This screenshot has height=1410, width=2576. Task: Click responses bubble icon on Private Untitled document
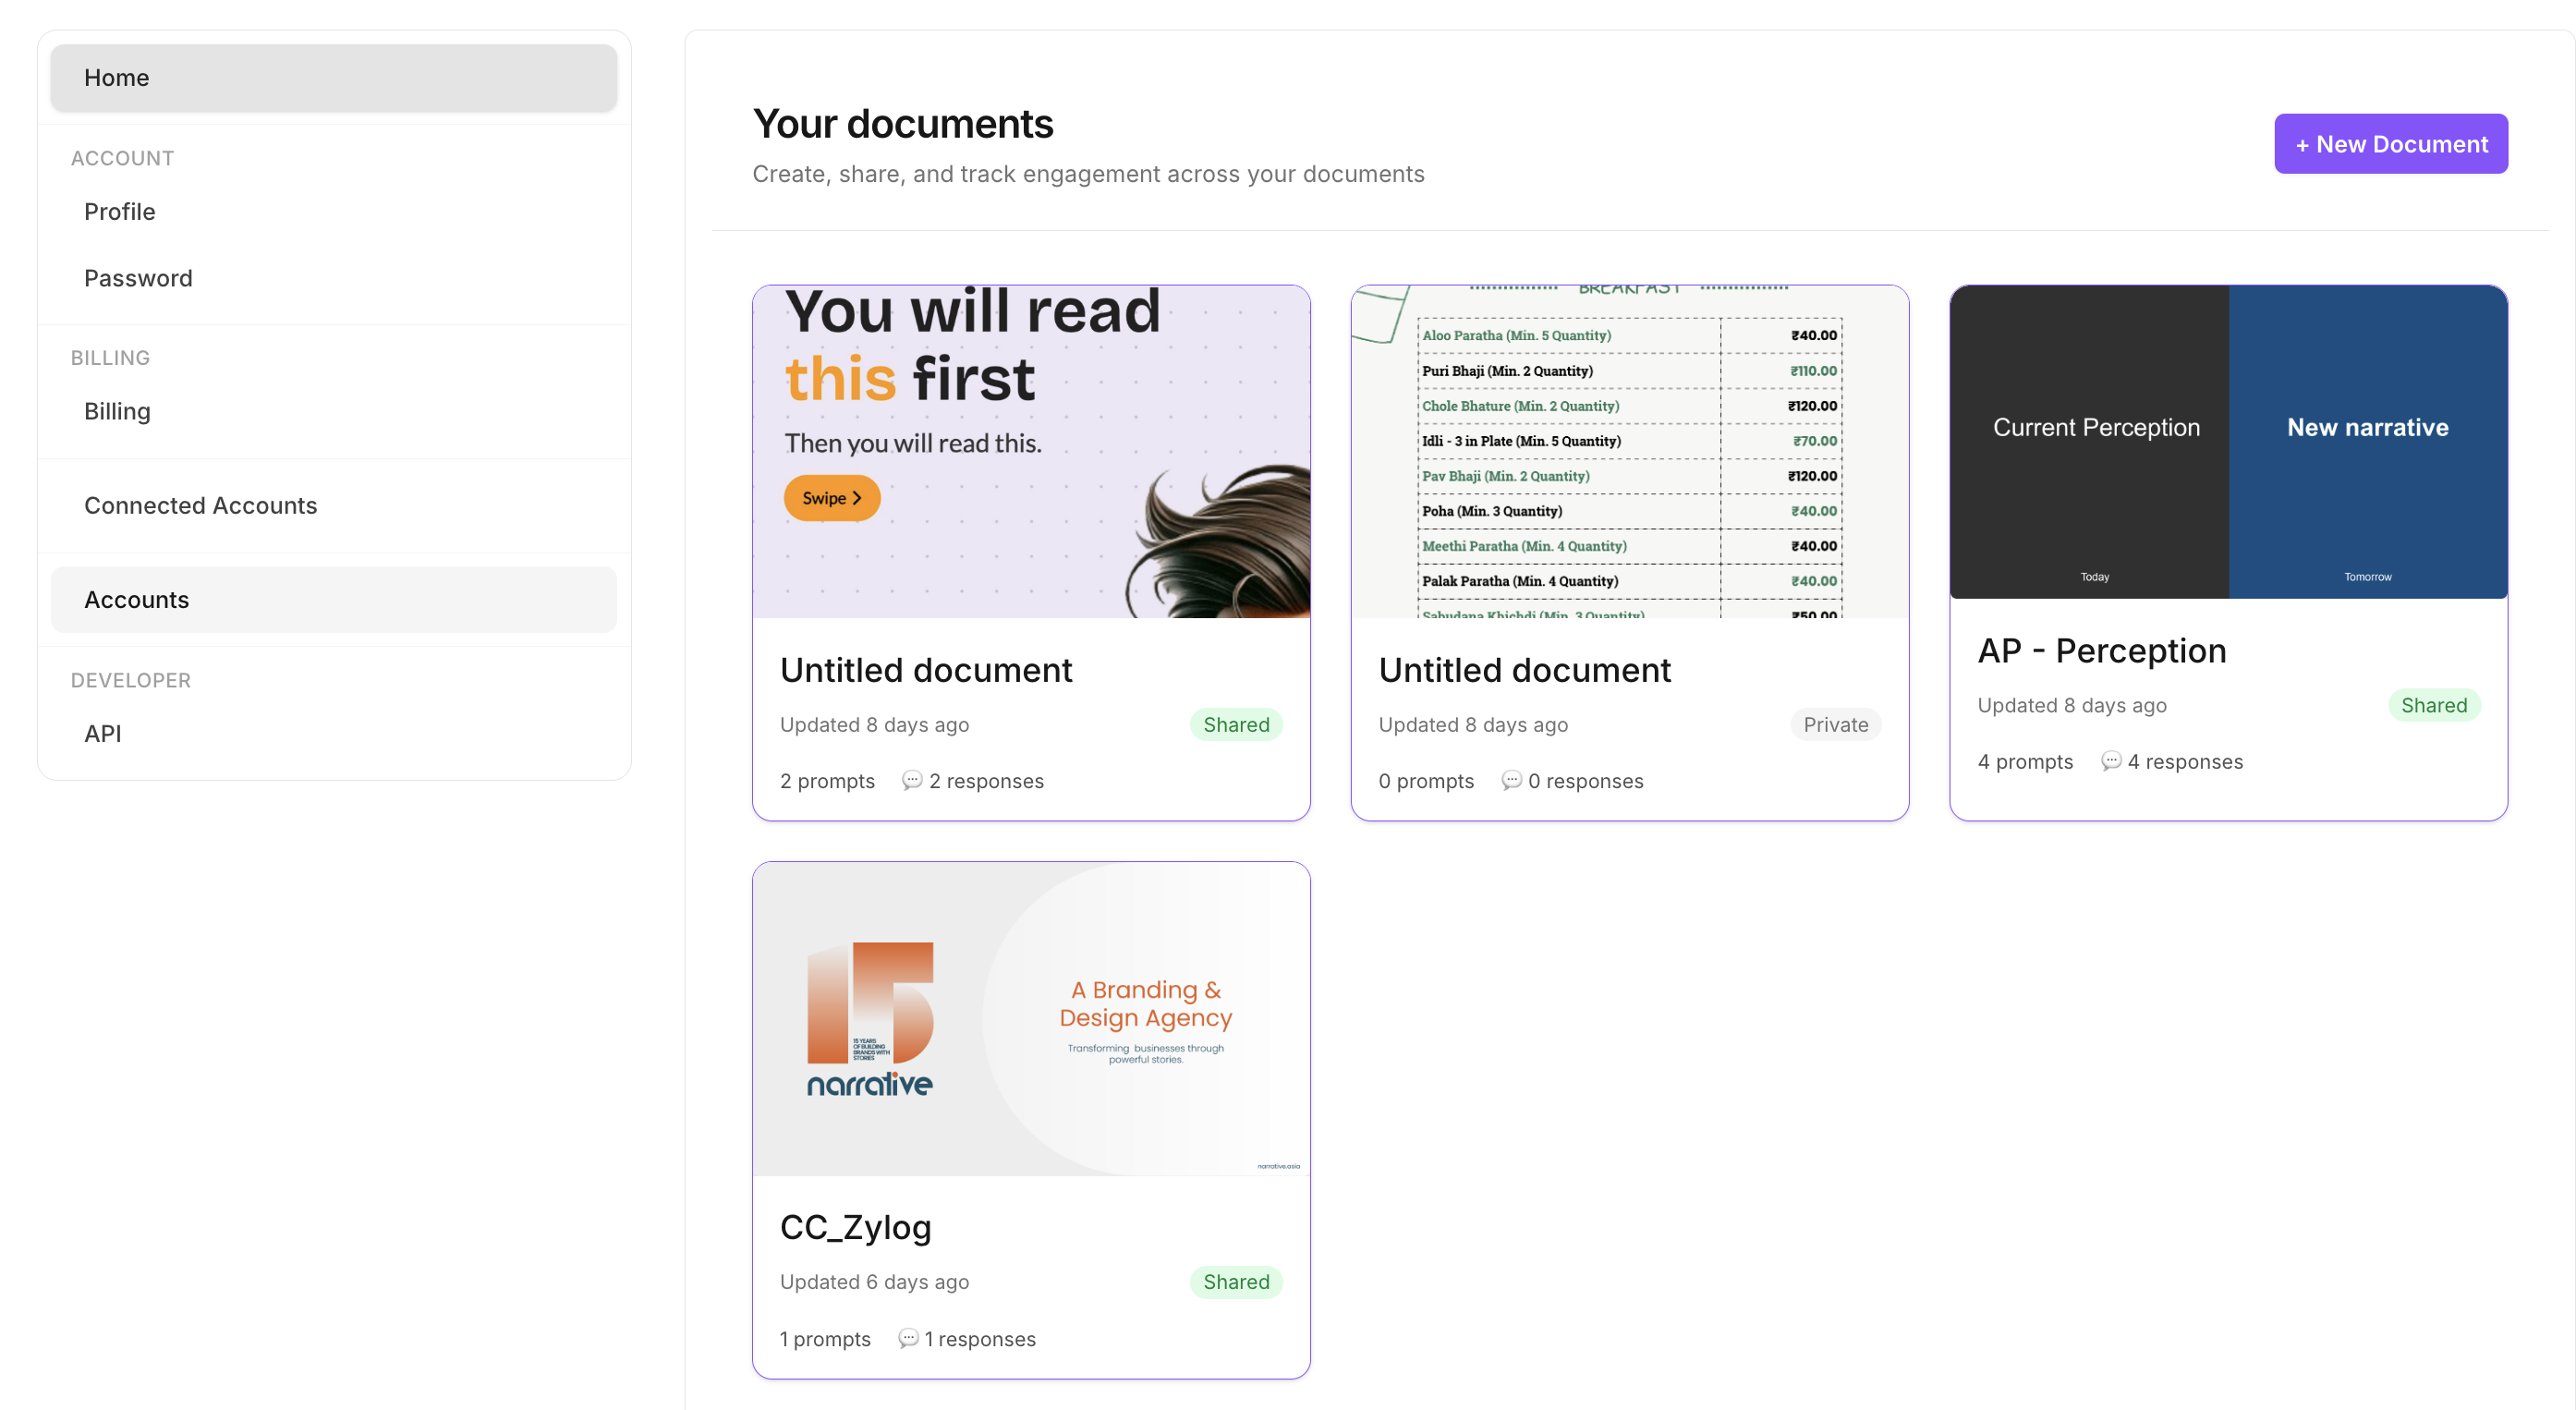point(1510,780)
